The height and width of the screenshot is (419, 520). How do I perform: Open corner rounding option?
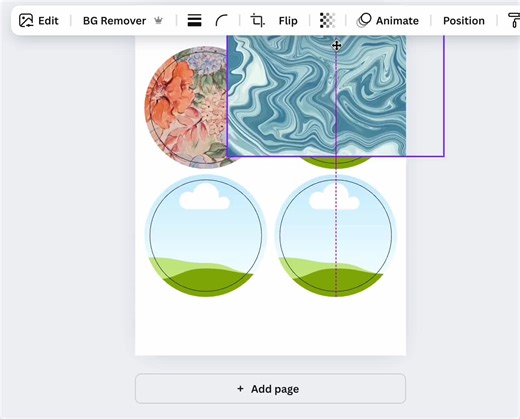[222, 21]
